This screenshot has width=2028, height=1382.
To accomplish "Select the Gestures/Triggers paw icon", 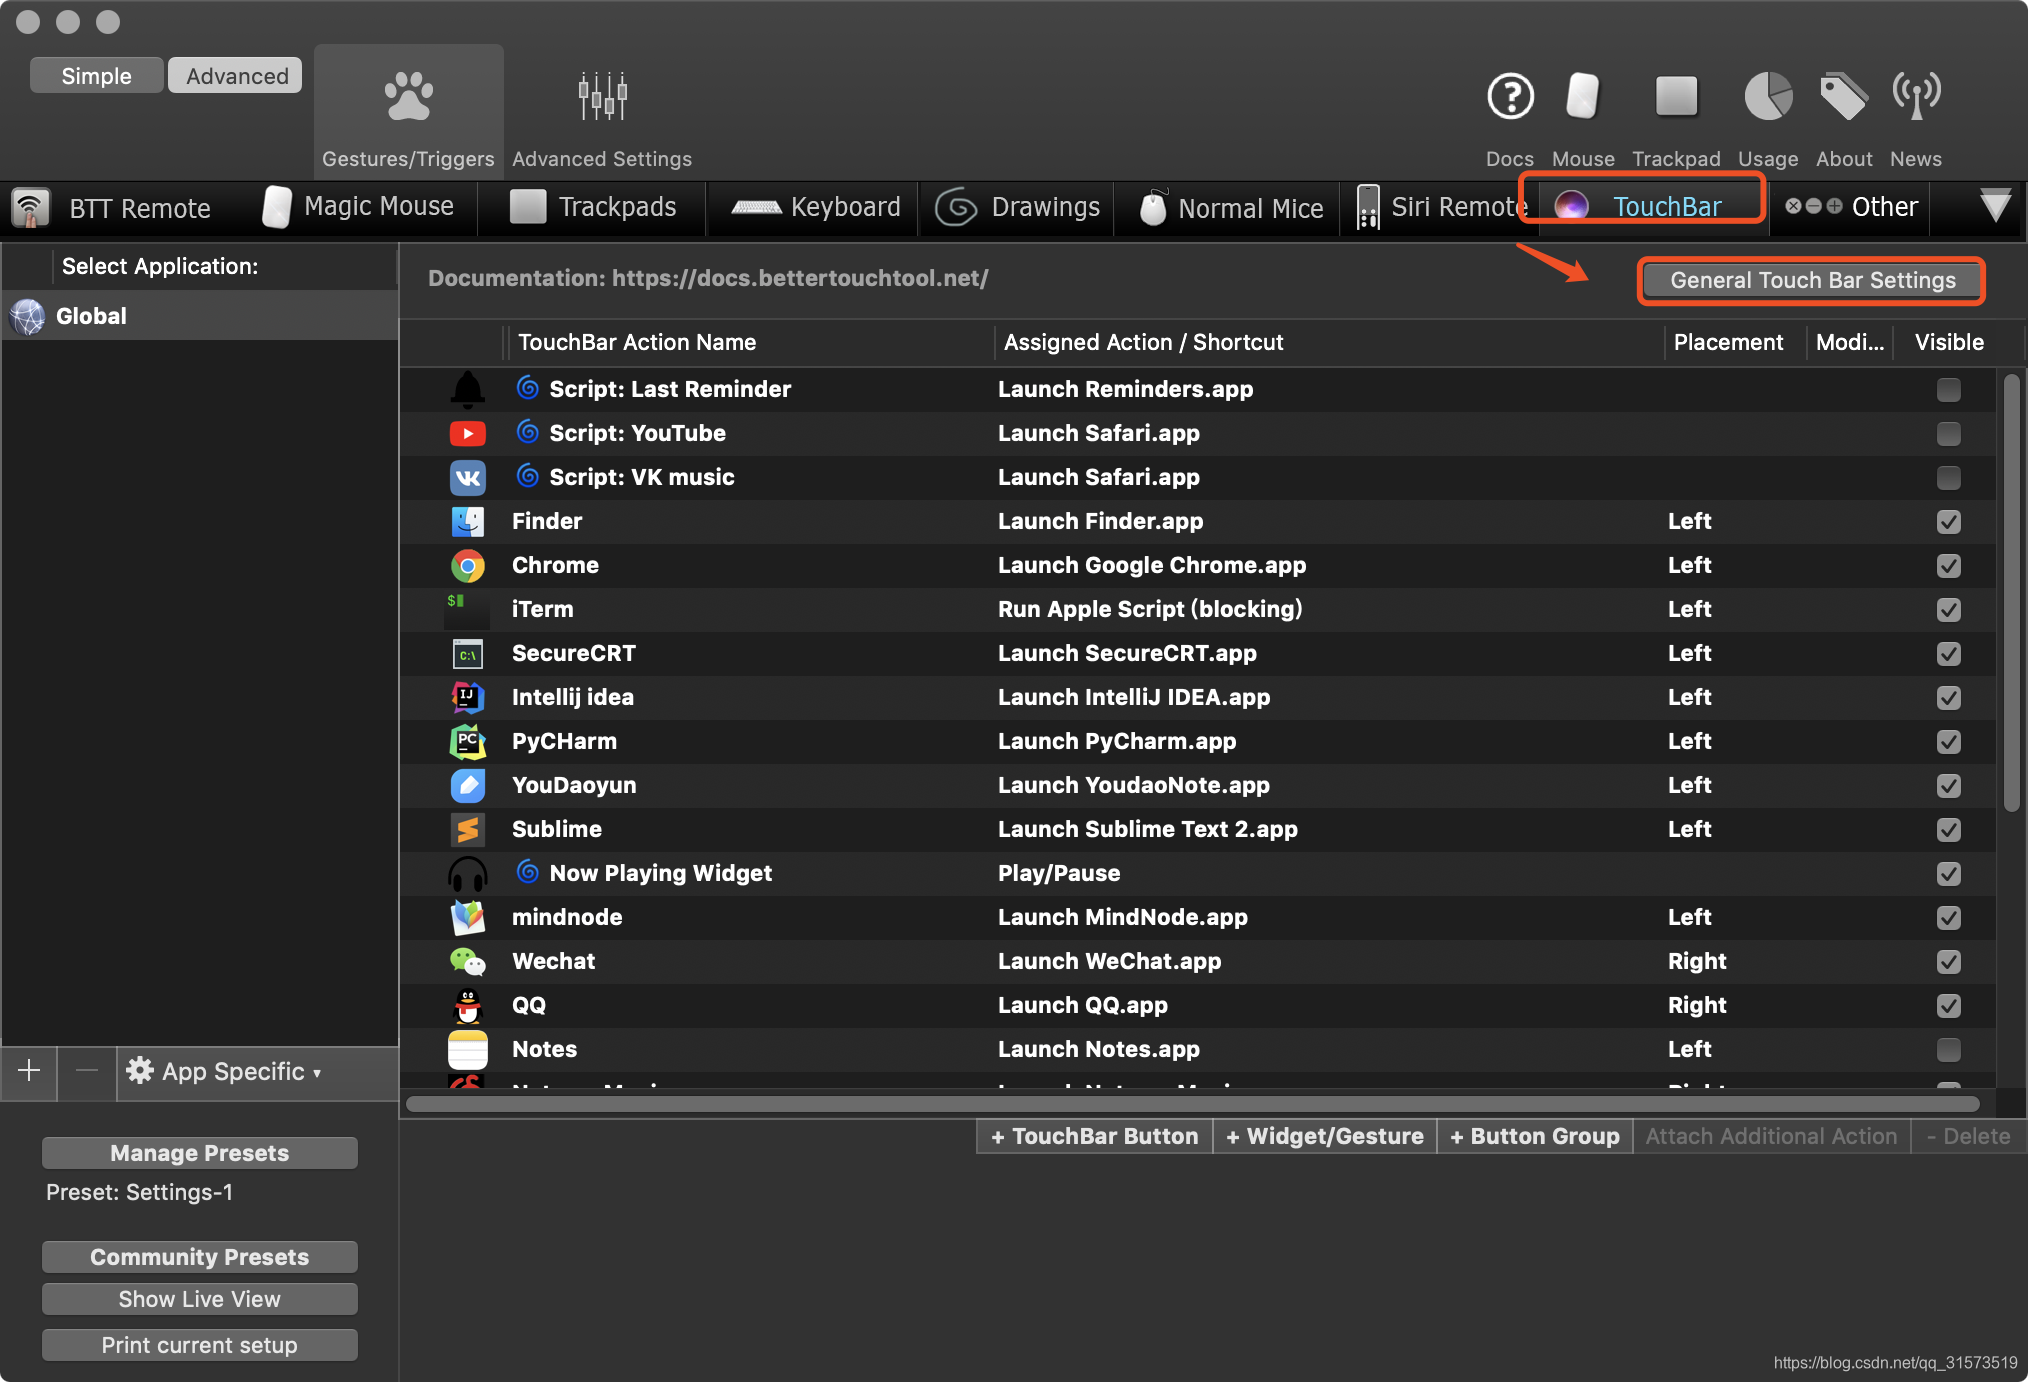I will point(408,98).
